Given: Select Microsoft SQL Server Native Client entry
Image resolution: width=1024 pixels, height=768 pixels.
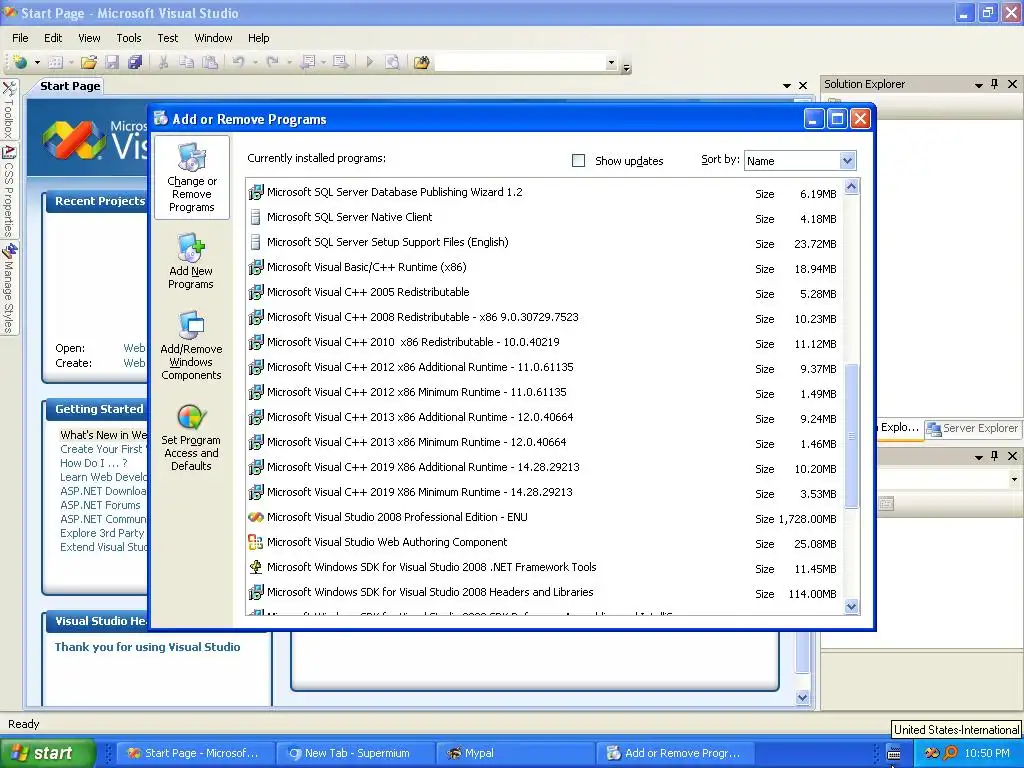Looking at the screenshot, I should point(544,217).
